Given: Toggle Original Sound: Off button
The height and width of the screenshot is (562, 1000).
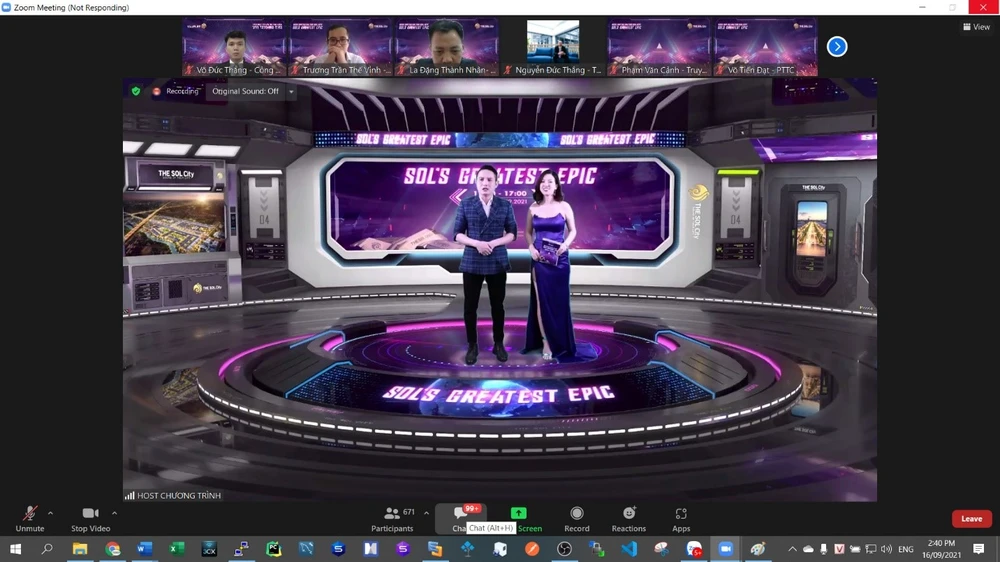Looking at the screenshot, I should [245, 91].
